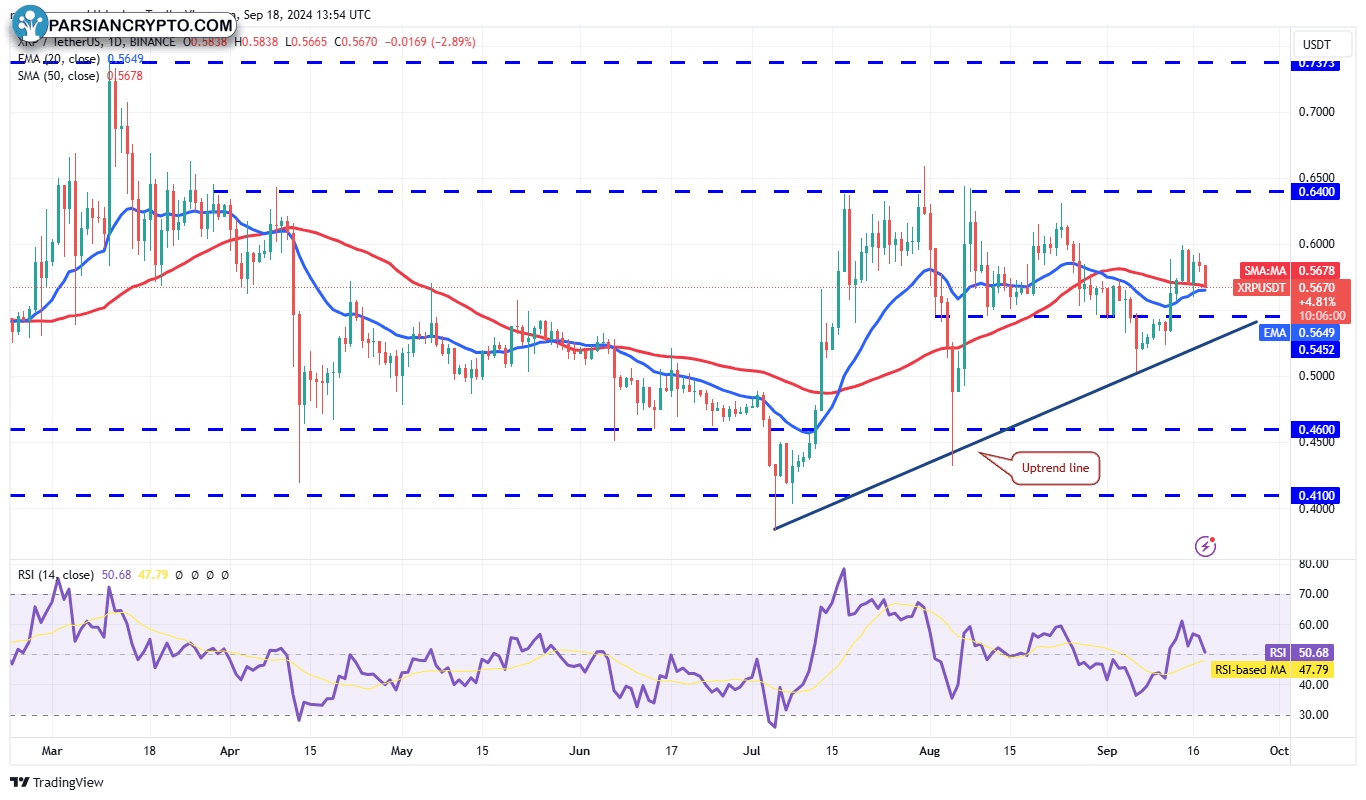The image size is (1366, 800).
Task: Click the Apr label on time axis
Action: [x=230, y=751]
